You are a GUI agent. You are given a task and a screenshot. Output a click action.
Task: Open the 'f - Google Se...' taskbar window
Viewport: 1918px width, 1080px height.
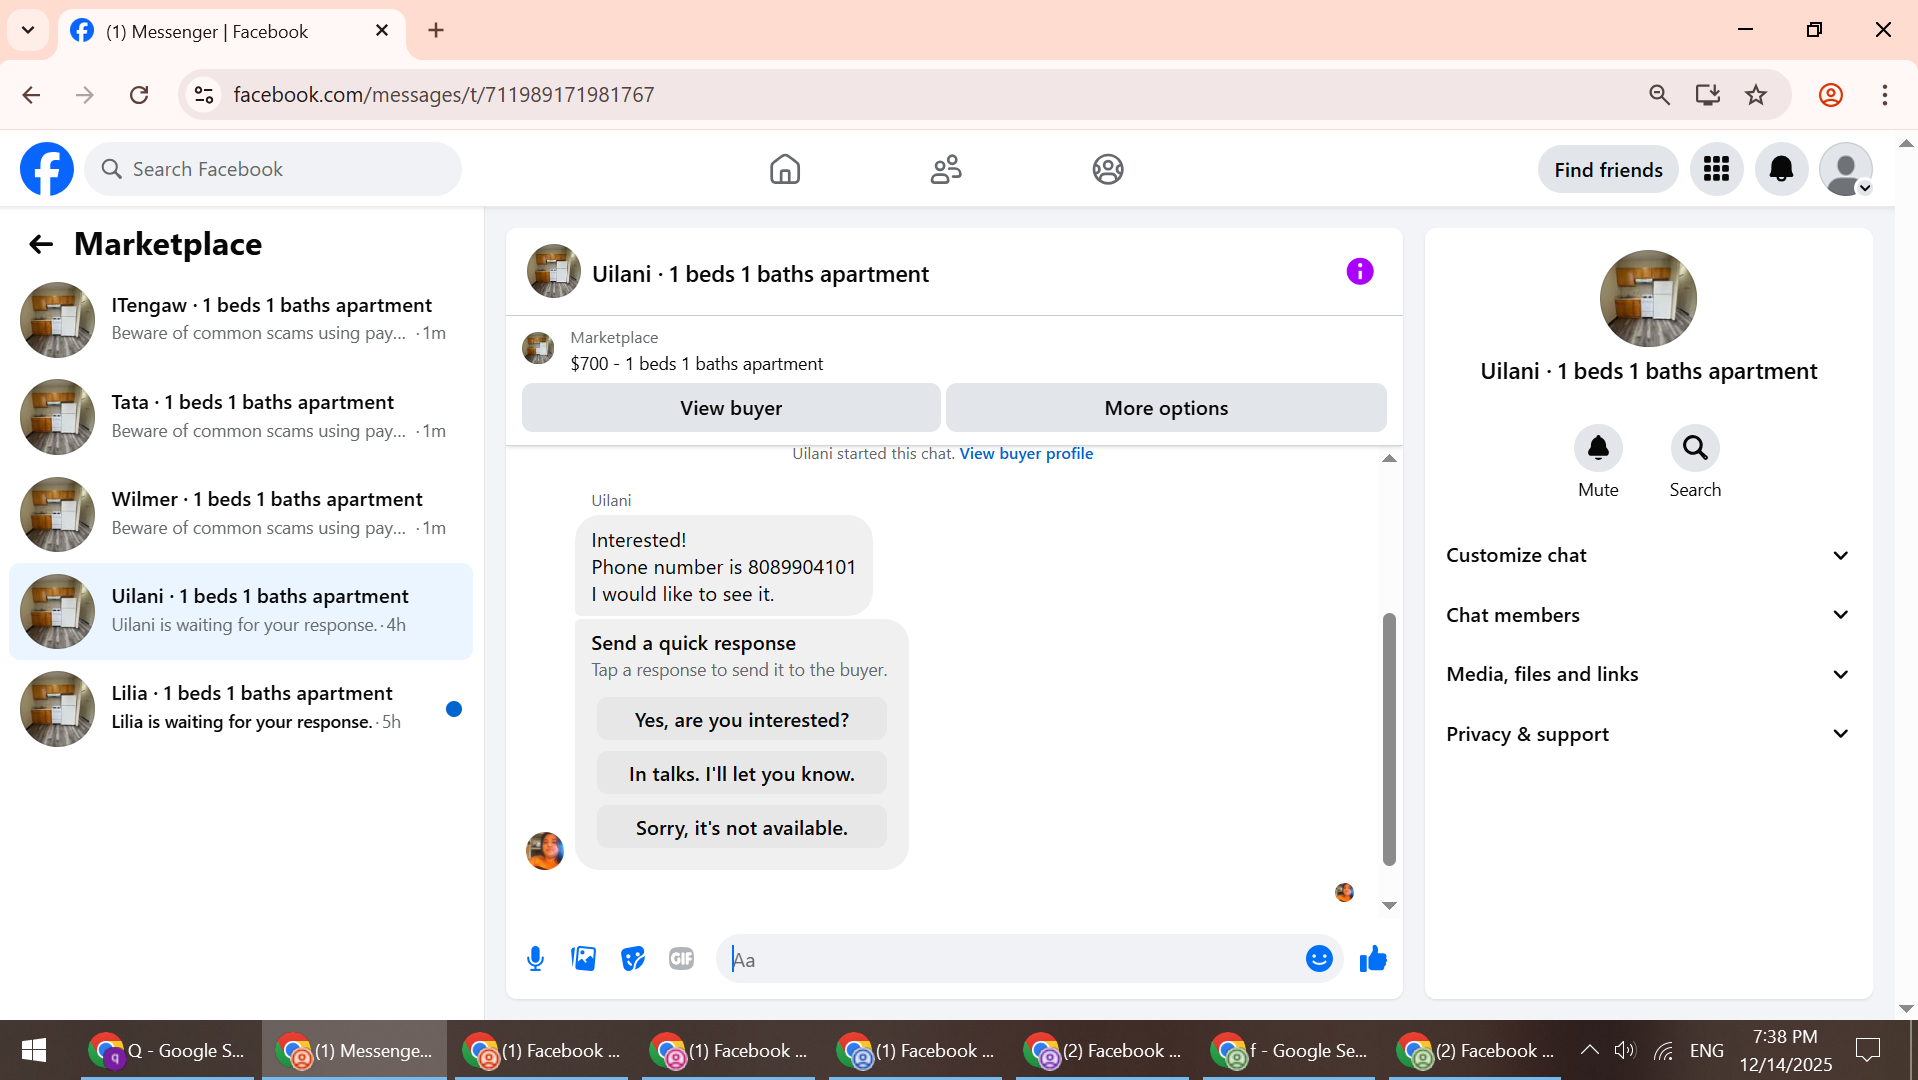pyautogui.click(x=1290, y=1050)
